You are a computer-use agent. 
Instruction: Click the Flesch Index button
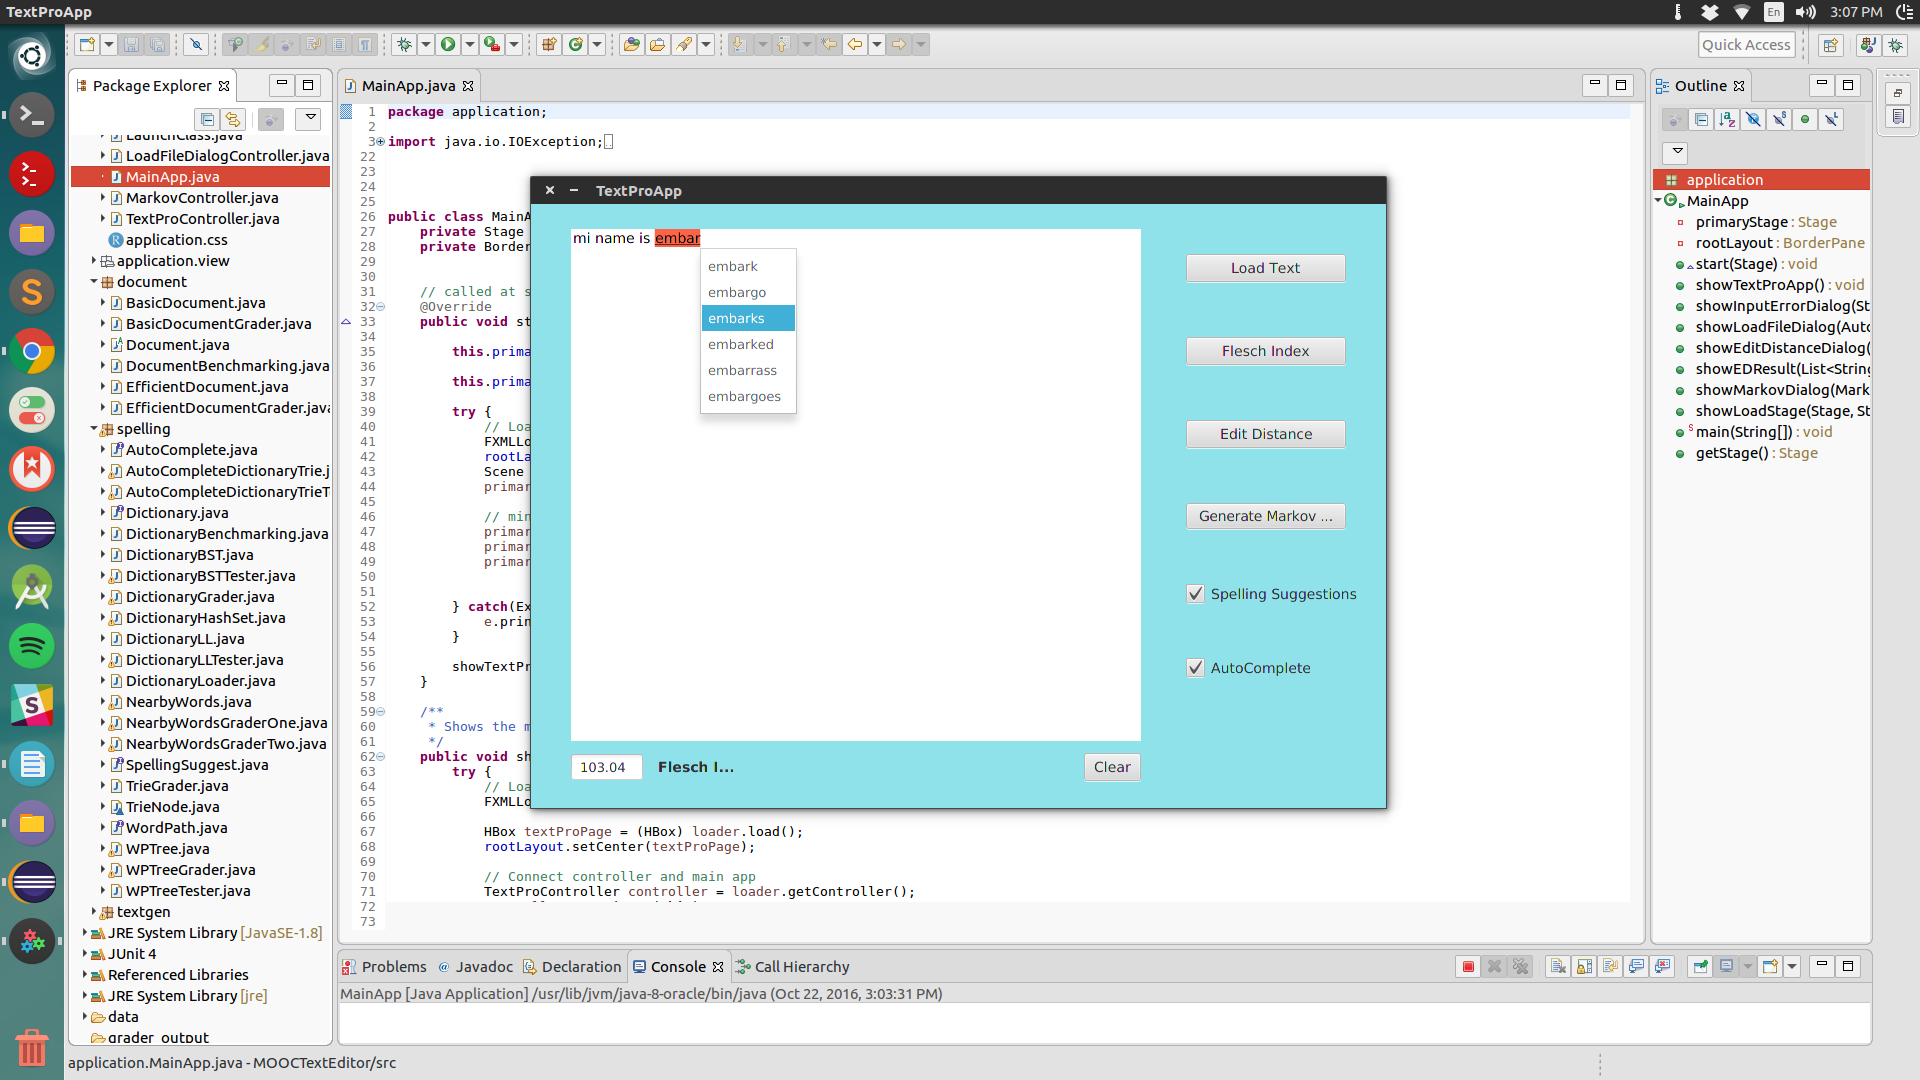click(1265, 351)
